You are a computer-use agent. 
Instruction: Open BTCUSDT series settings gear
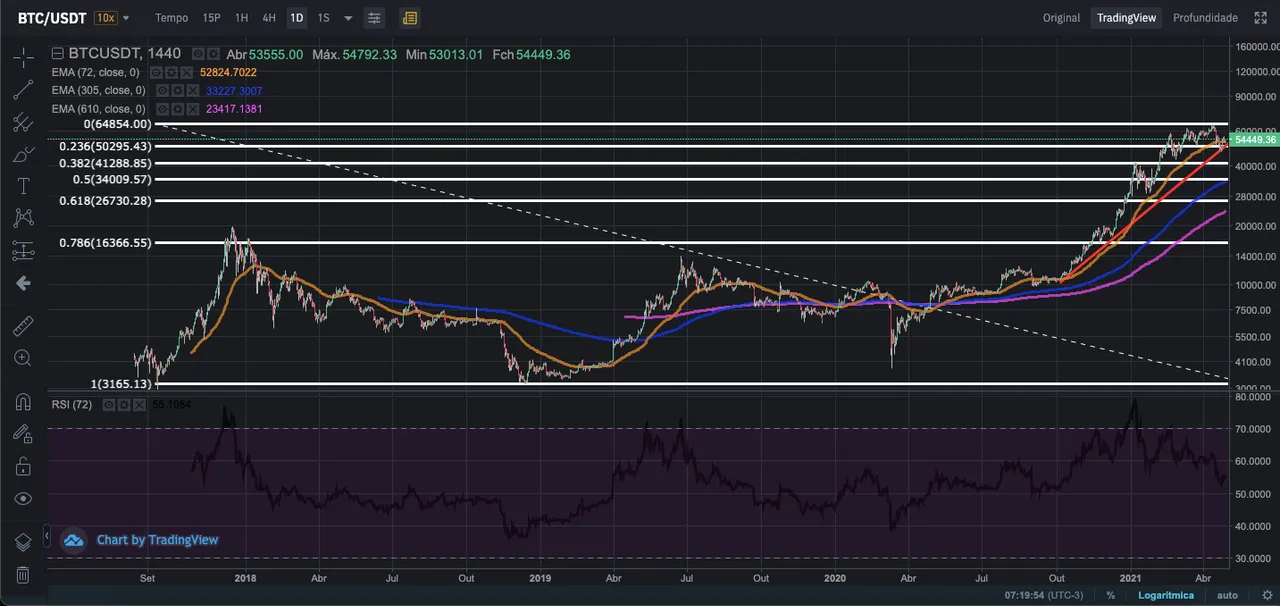213,54
